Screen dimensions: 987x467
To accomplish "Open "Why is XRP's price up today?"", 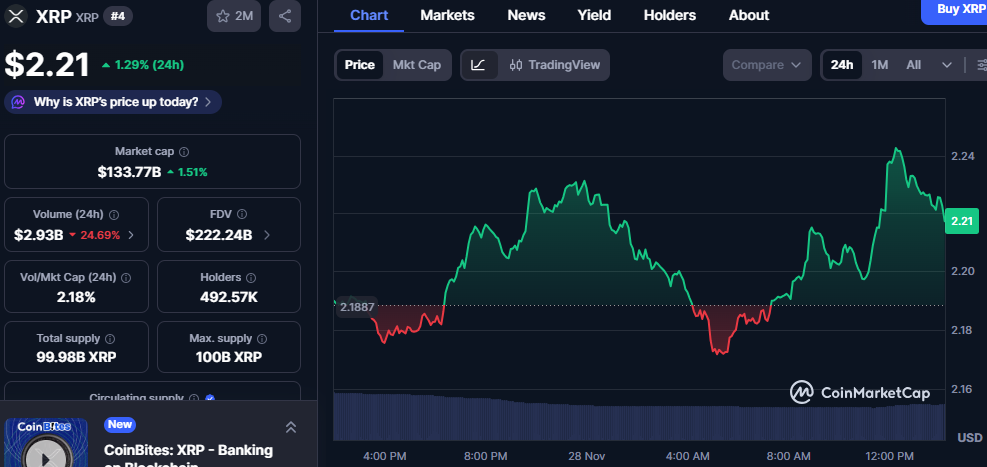I will pos(113,102).
